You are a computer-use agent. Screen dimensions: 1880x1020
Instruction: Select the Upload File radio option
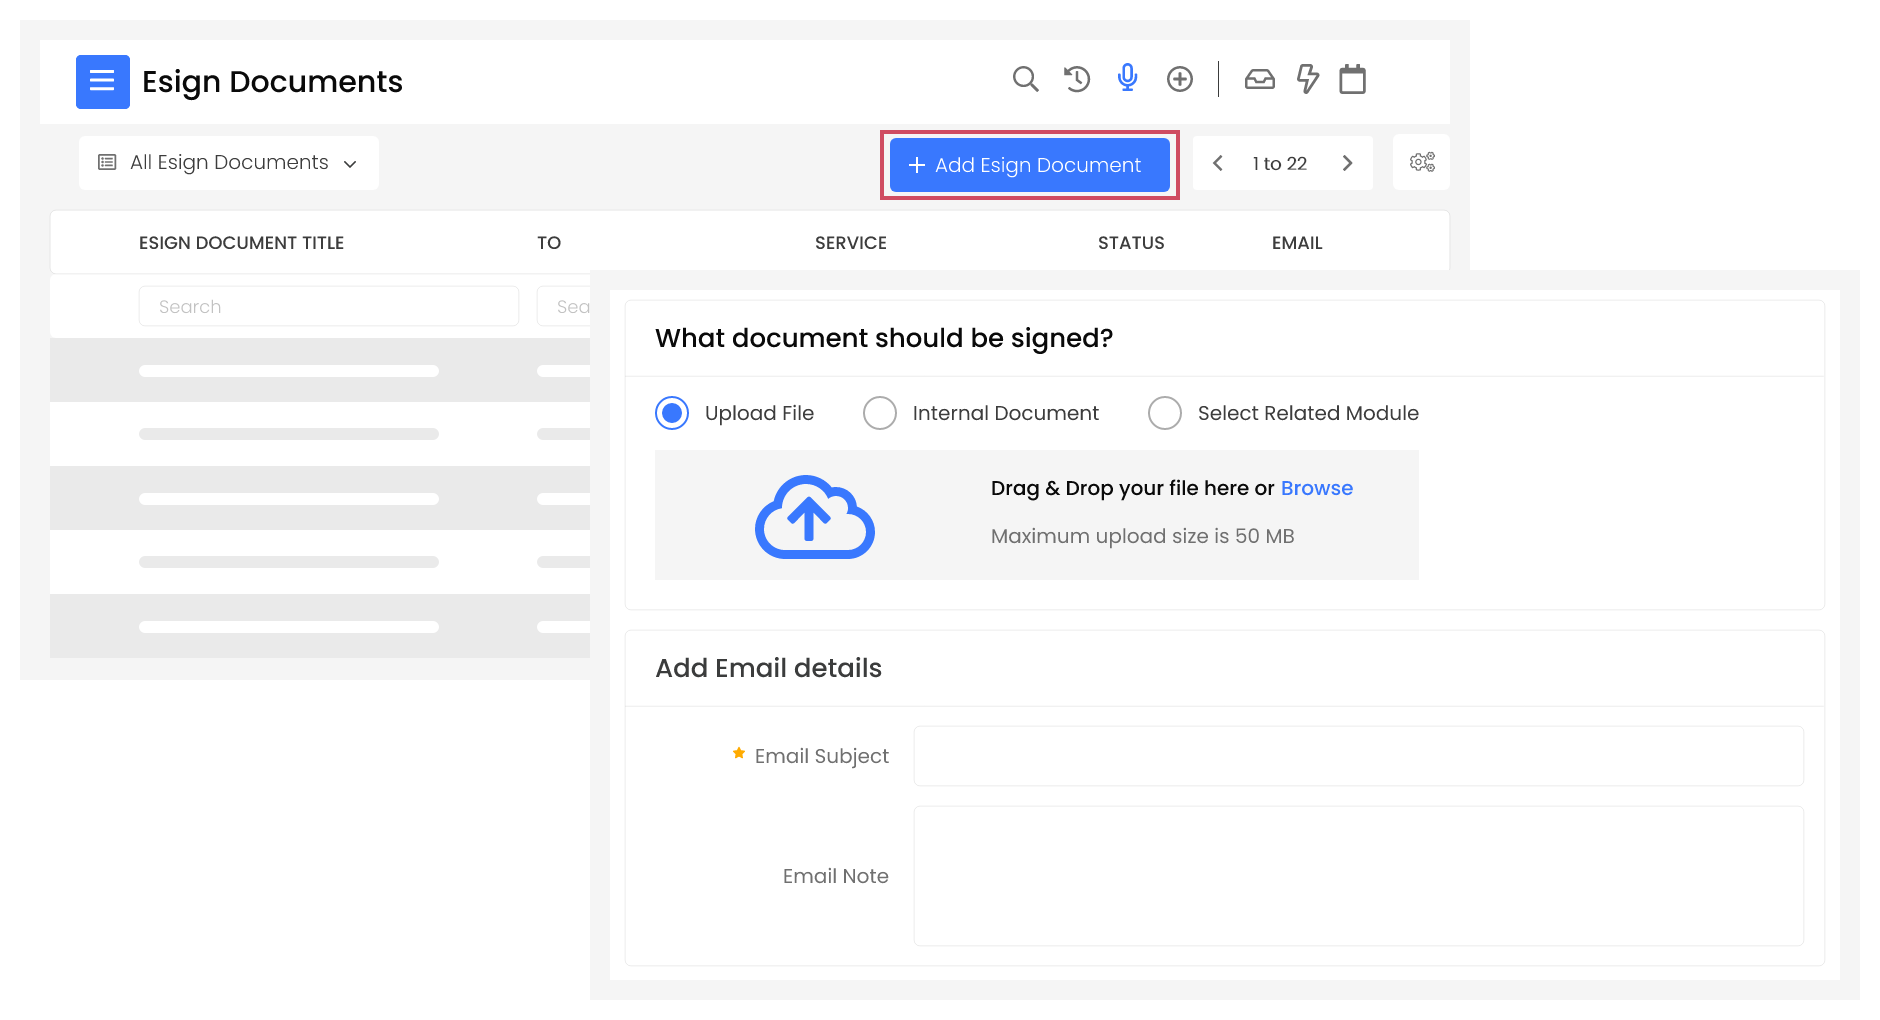tap(672, 413)
